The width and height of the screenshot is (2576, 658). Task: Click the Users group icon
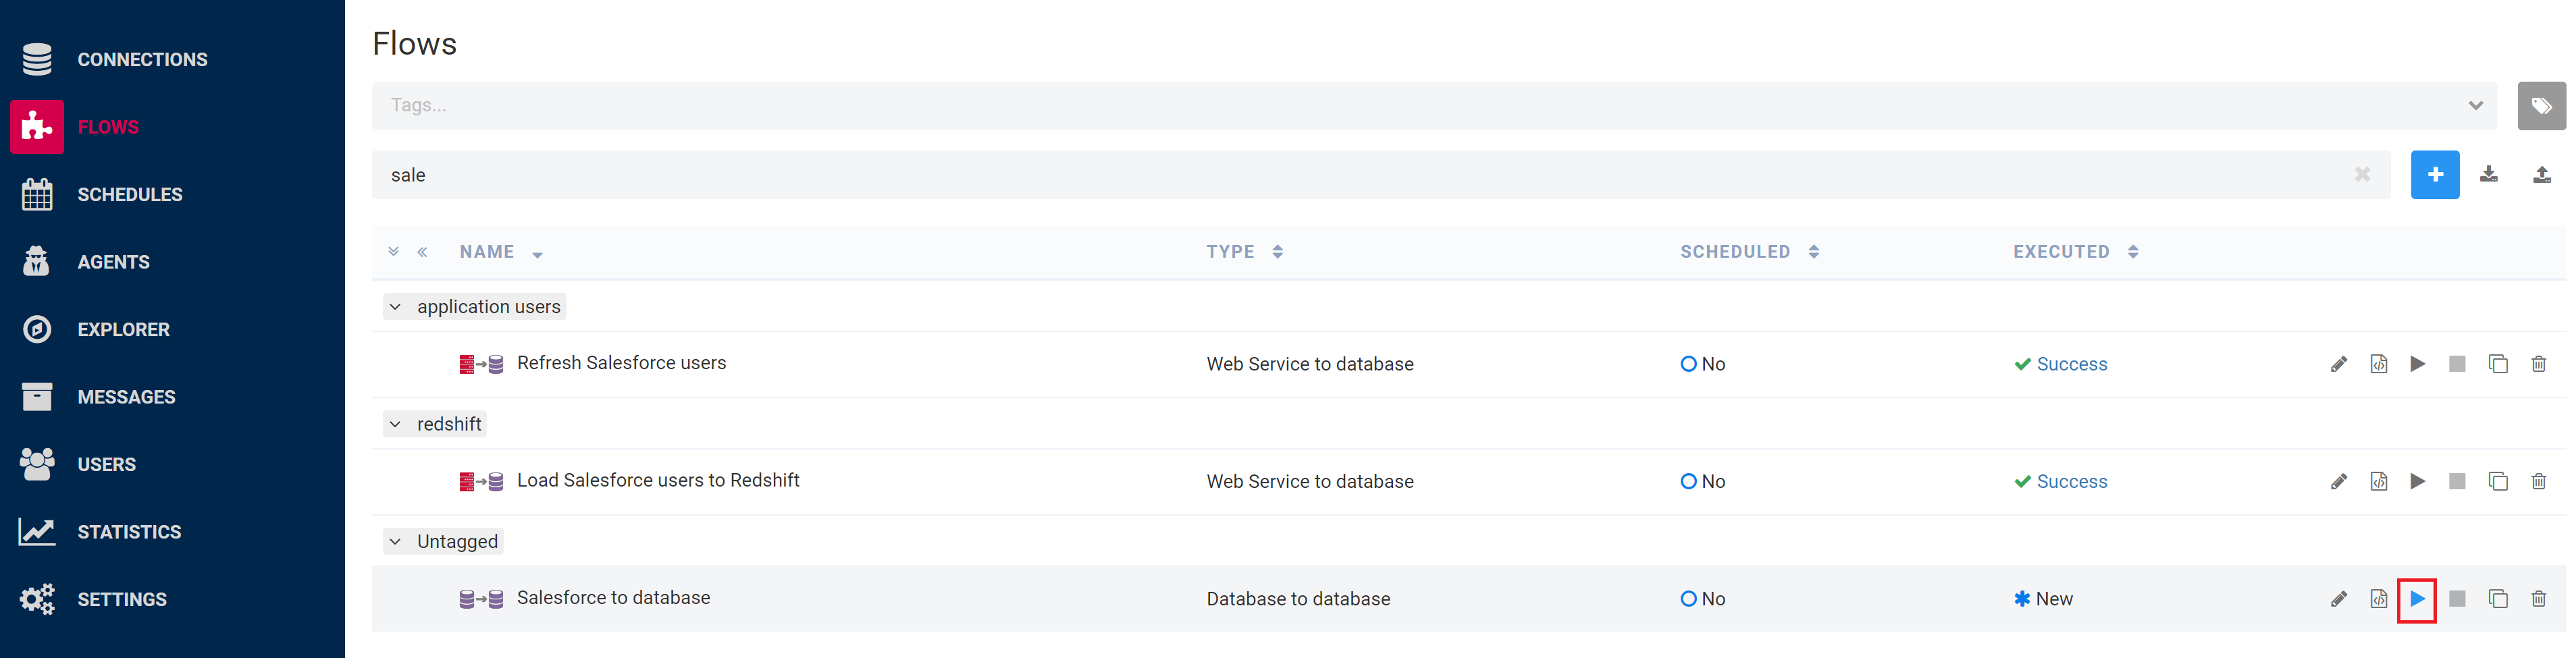coord(37,464)
